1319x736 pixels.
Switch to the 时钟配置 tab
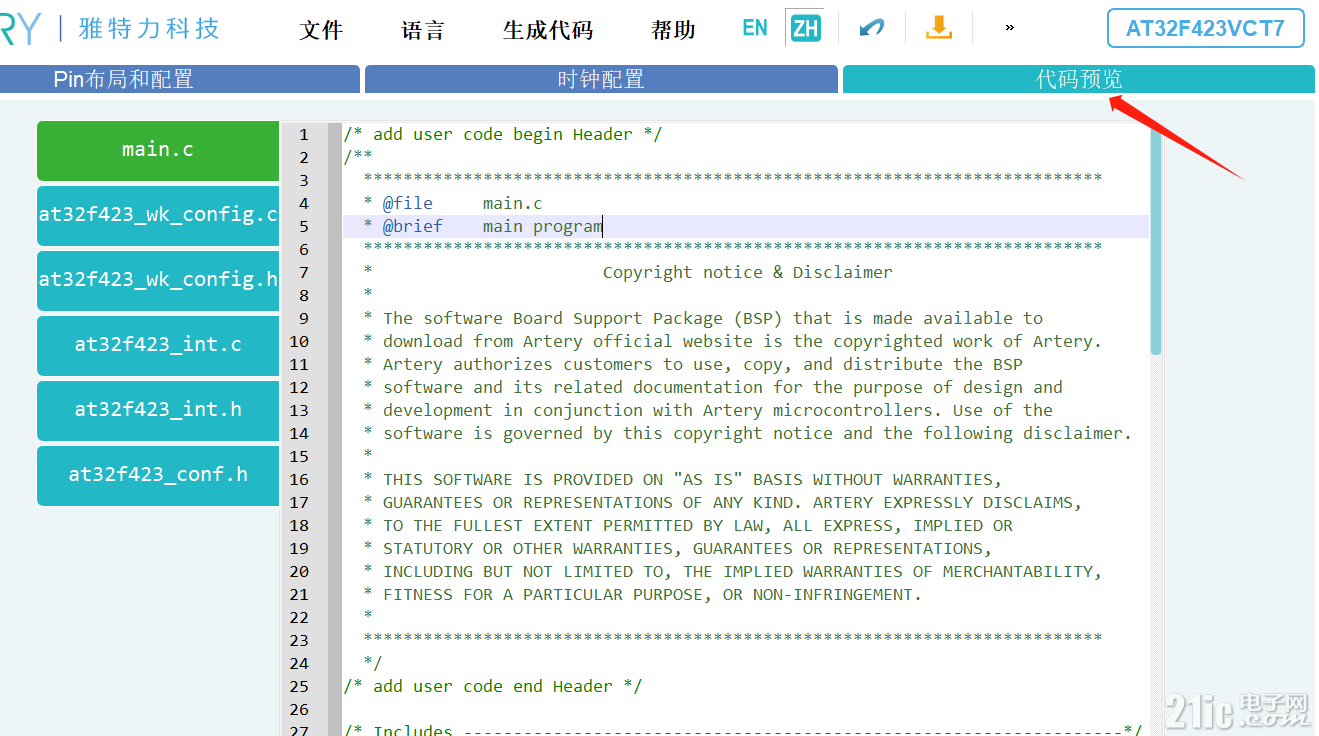[x=600, y=78]
